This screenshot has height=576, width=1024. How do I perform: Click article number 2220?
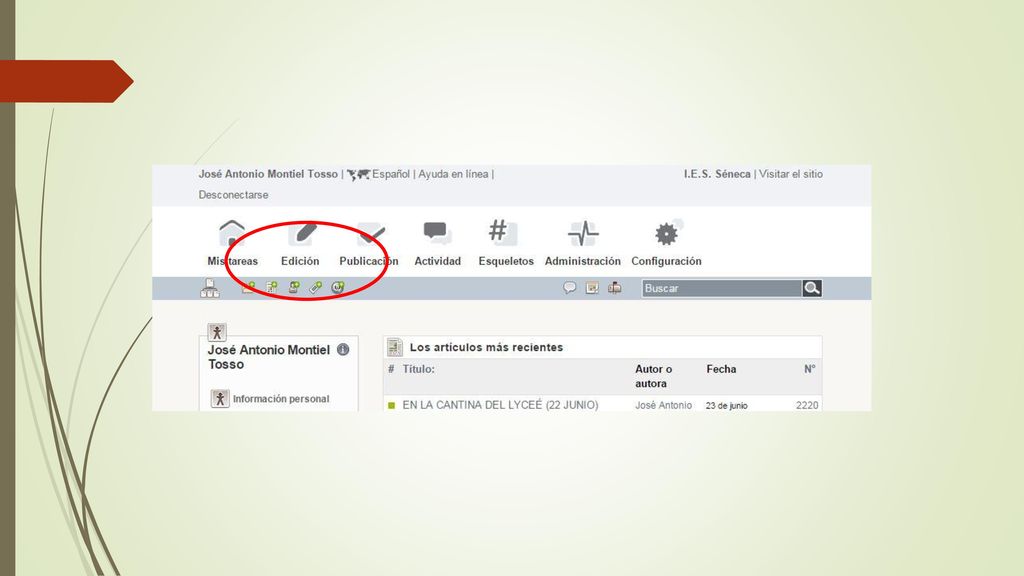tap(807, 406)
